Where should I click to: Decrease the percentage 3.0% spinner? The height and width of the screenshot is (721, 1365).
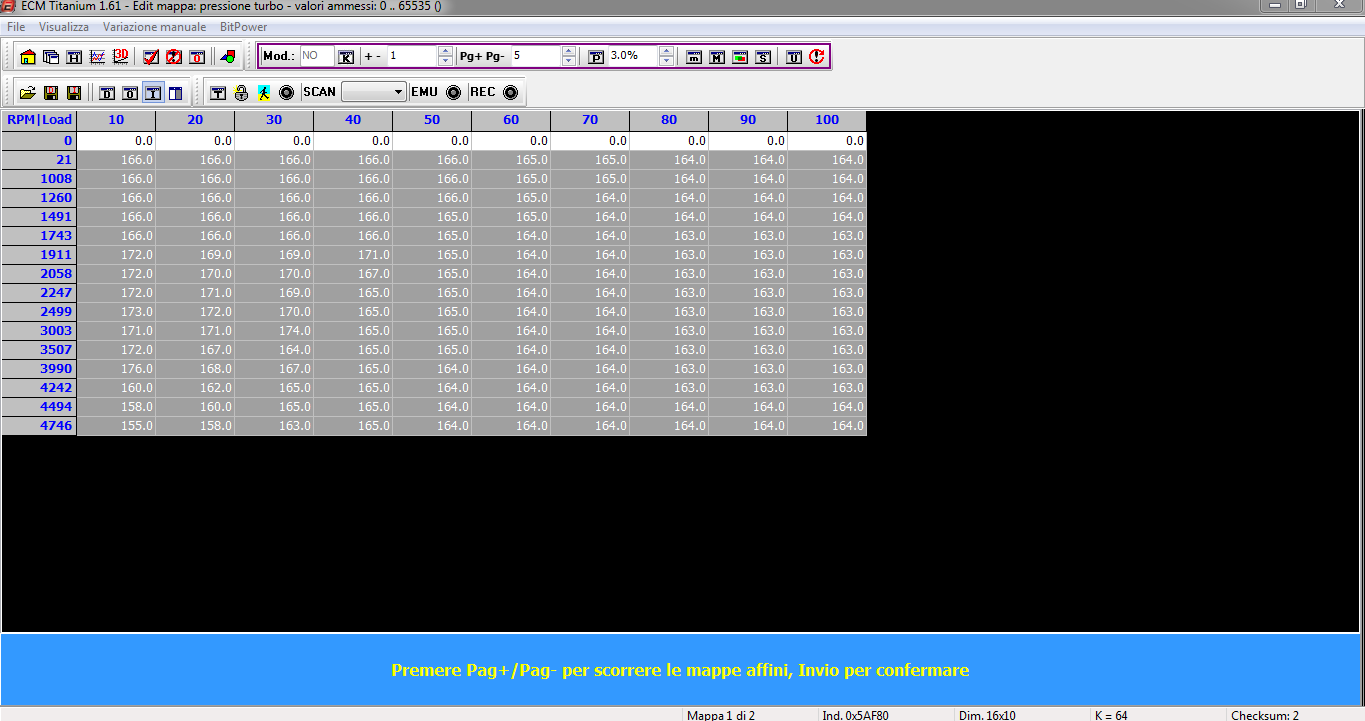pyautogui.click(x=666, y=62)
